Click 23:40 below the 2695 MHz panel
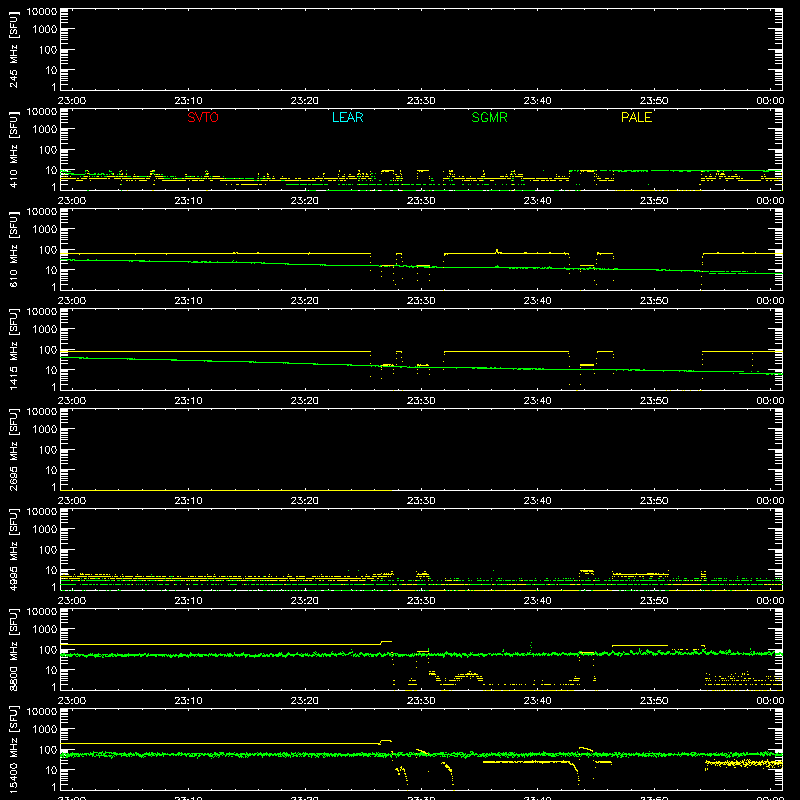800x800 pixels. tap(537, 501)
